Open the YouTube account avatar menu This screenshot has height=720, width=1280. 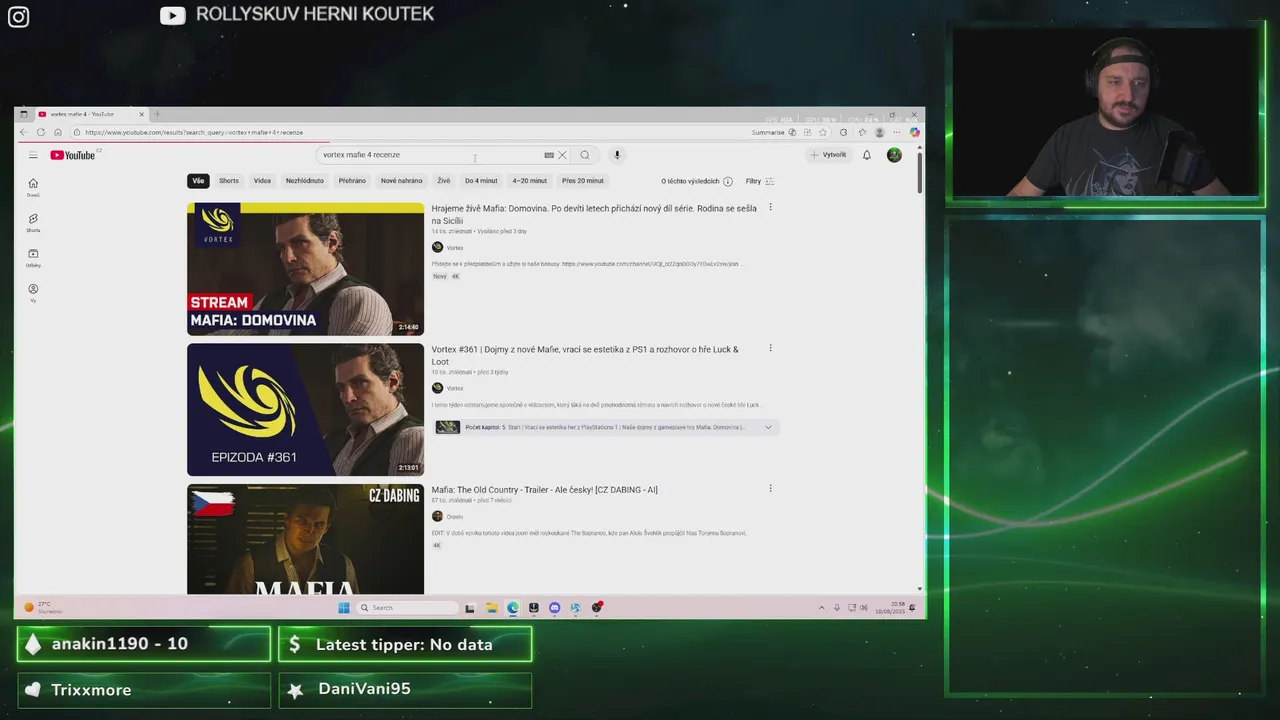[894, 155]
